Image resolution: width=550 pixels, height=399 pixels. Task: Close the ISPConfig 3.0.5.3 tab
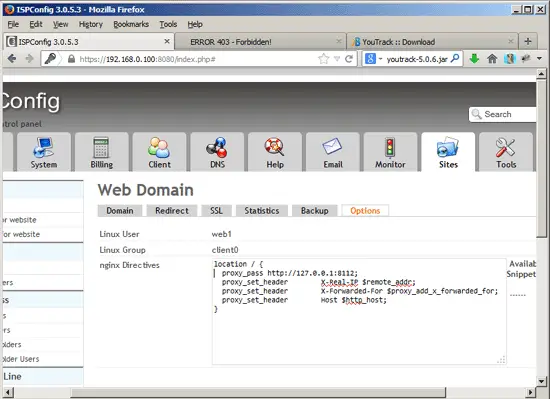click(x=167, y=41)
